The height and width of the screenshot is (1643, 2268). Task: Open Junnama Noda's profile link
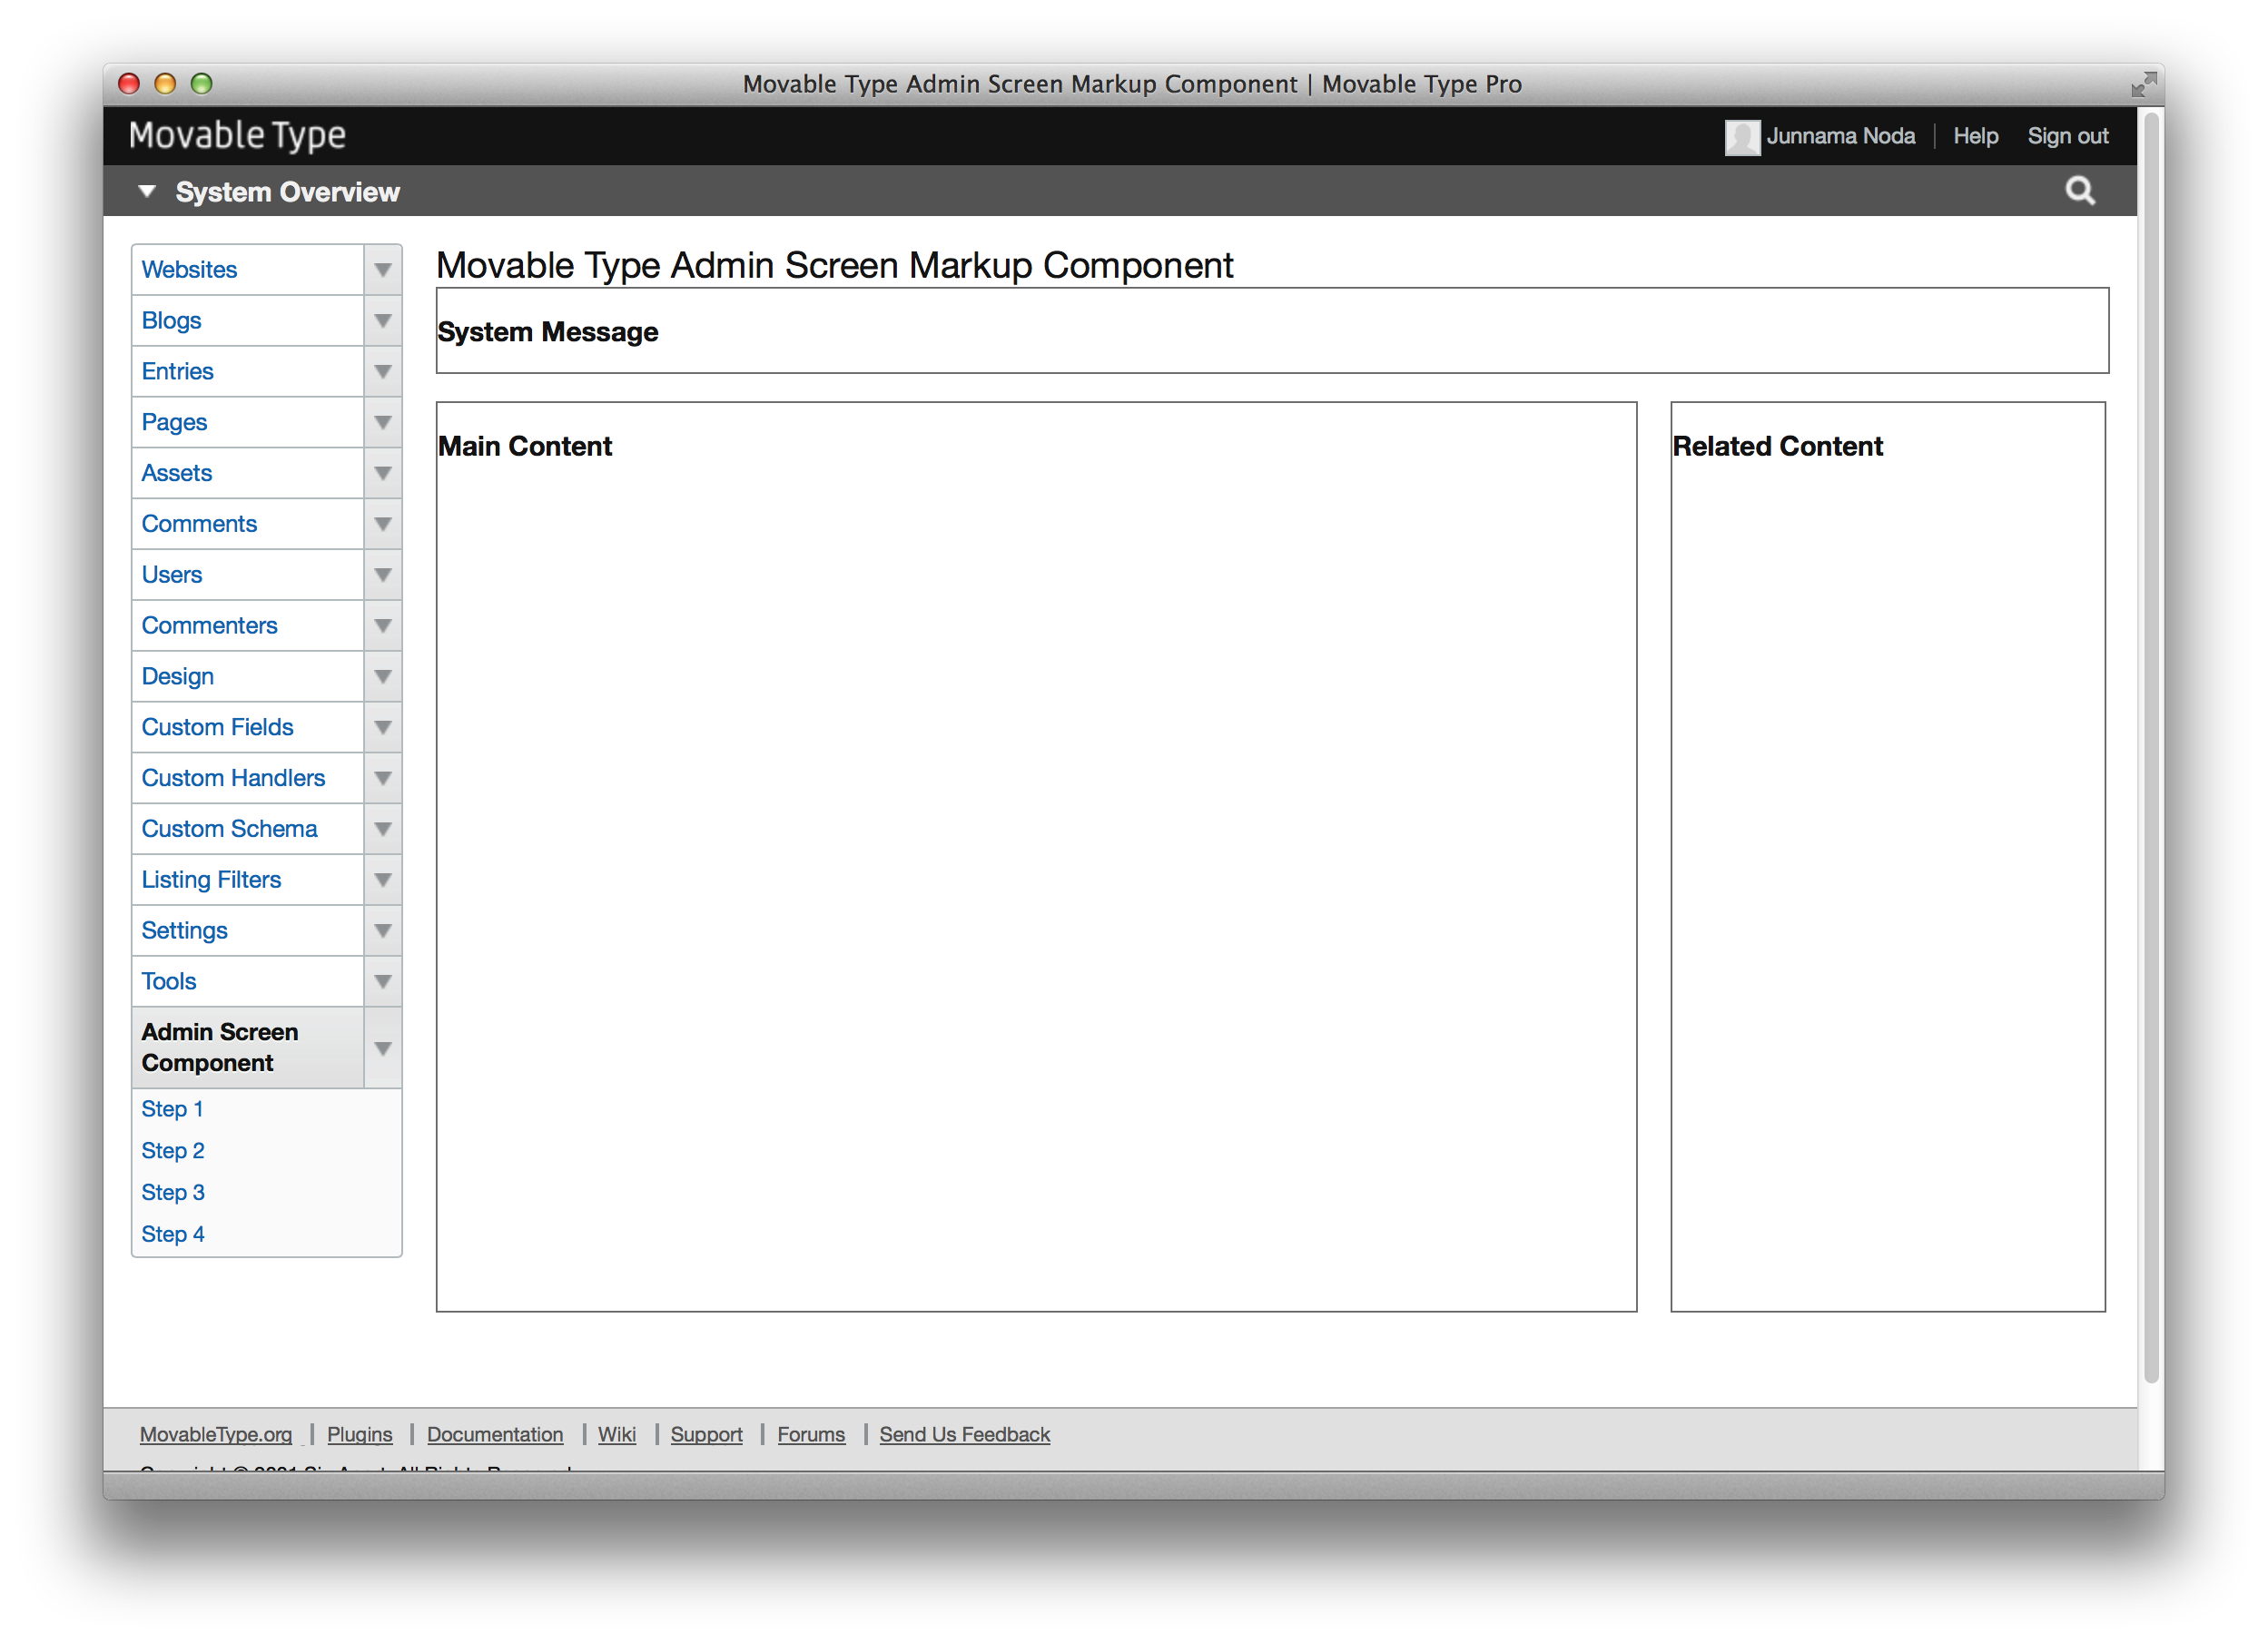[1840, 137]
